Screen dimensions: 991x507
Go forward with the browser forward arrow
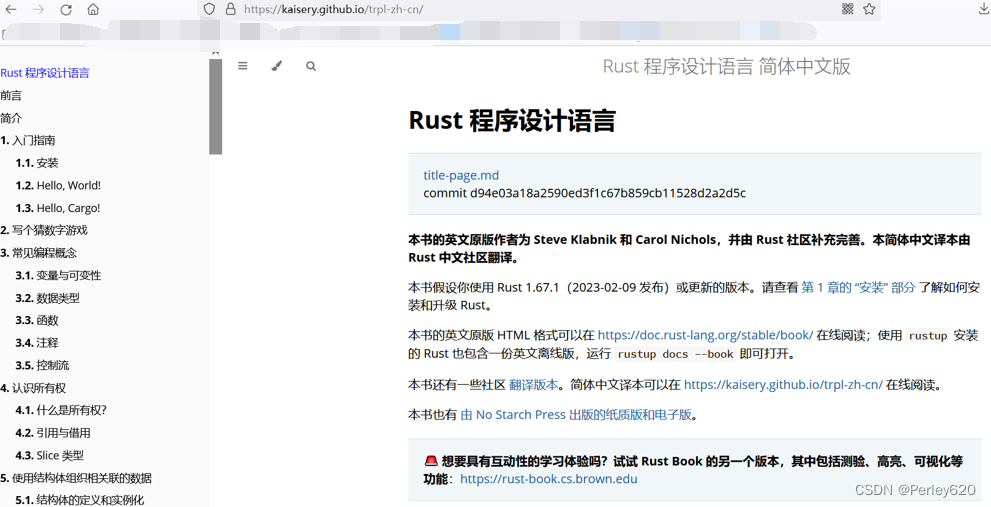38,9
